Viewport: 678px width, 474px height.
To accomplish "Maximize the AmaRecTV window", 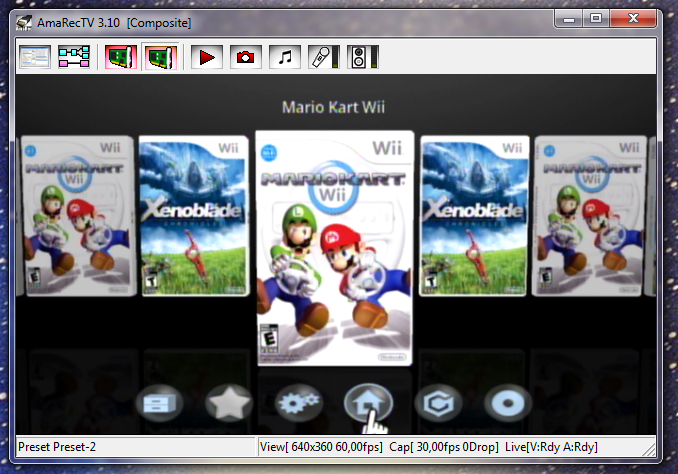I will click(596, 19).
